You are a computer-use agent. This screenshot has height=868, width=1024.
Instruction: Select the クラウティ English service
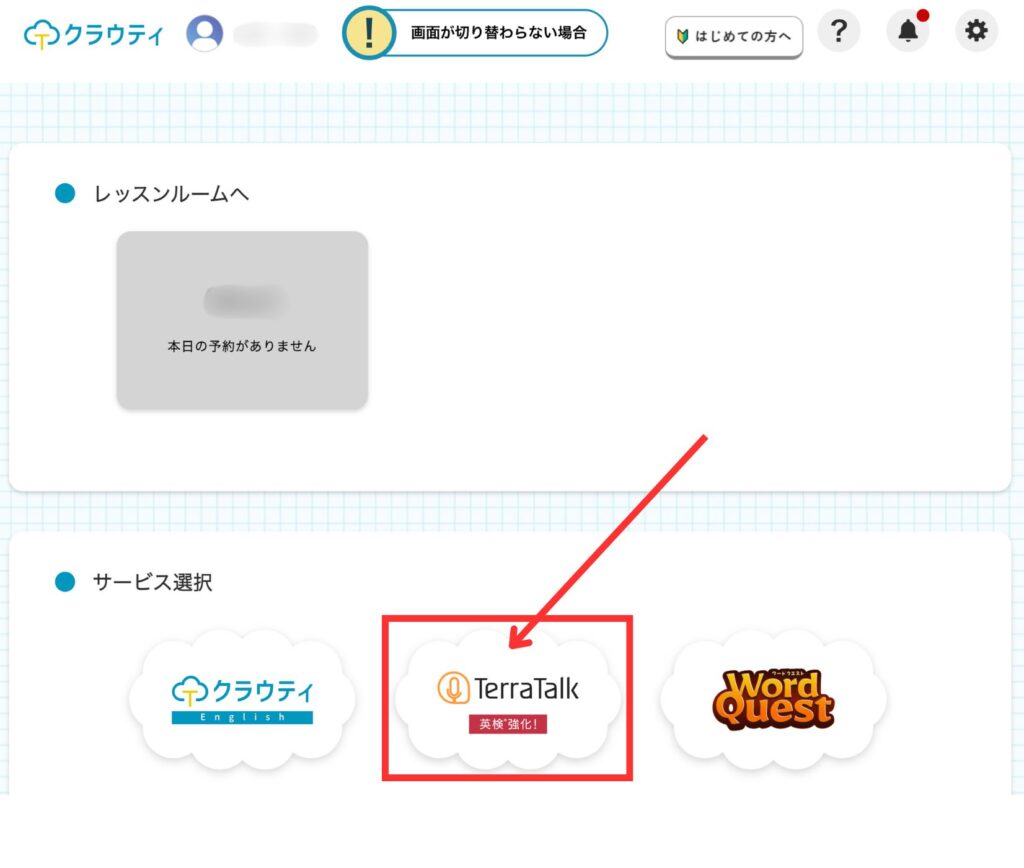242,699
